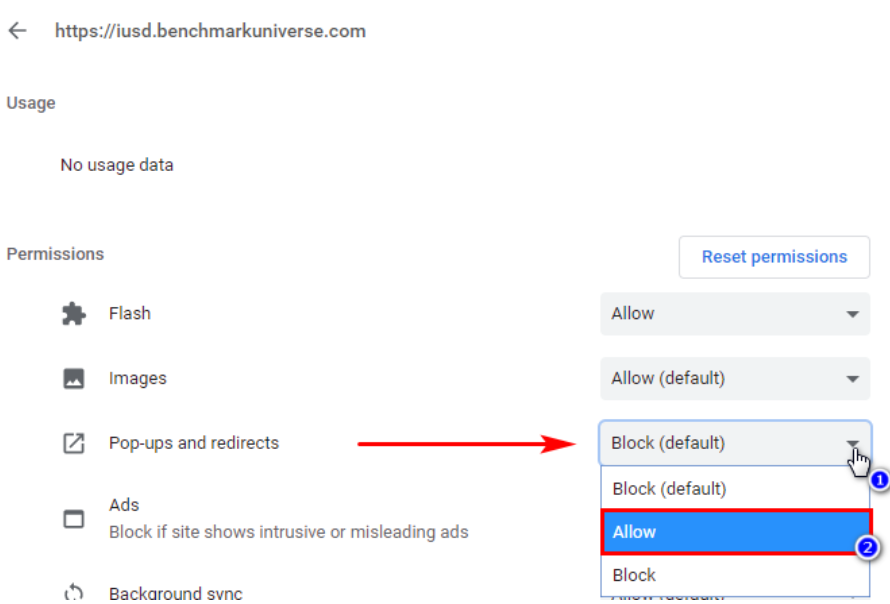Click the site URL heading text
Viewport: 890px width, 604px height.
210,31
